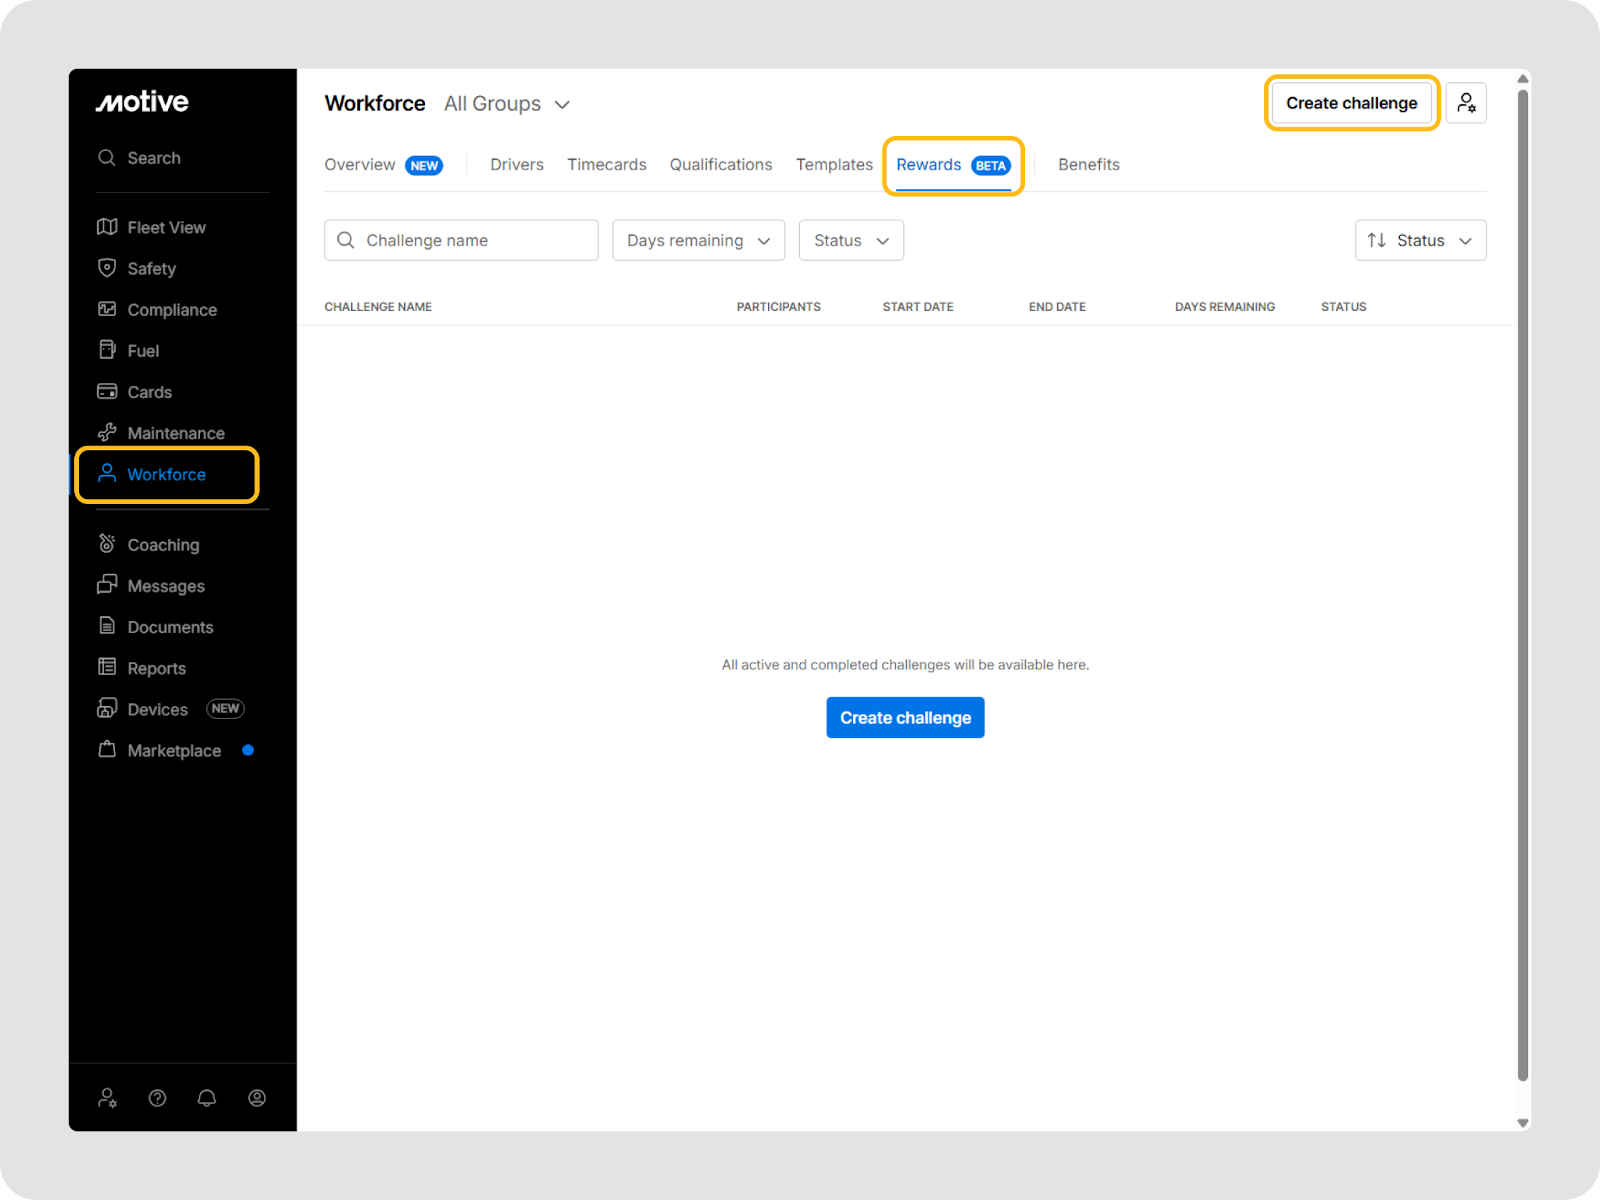
Task: Open Coaching in the sidebar
Action: [163, 545]
